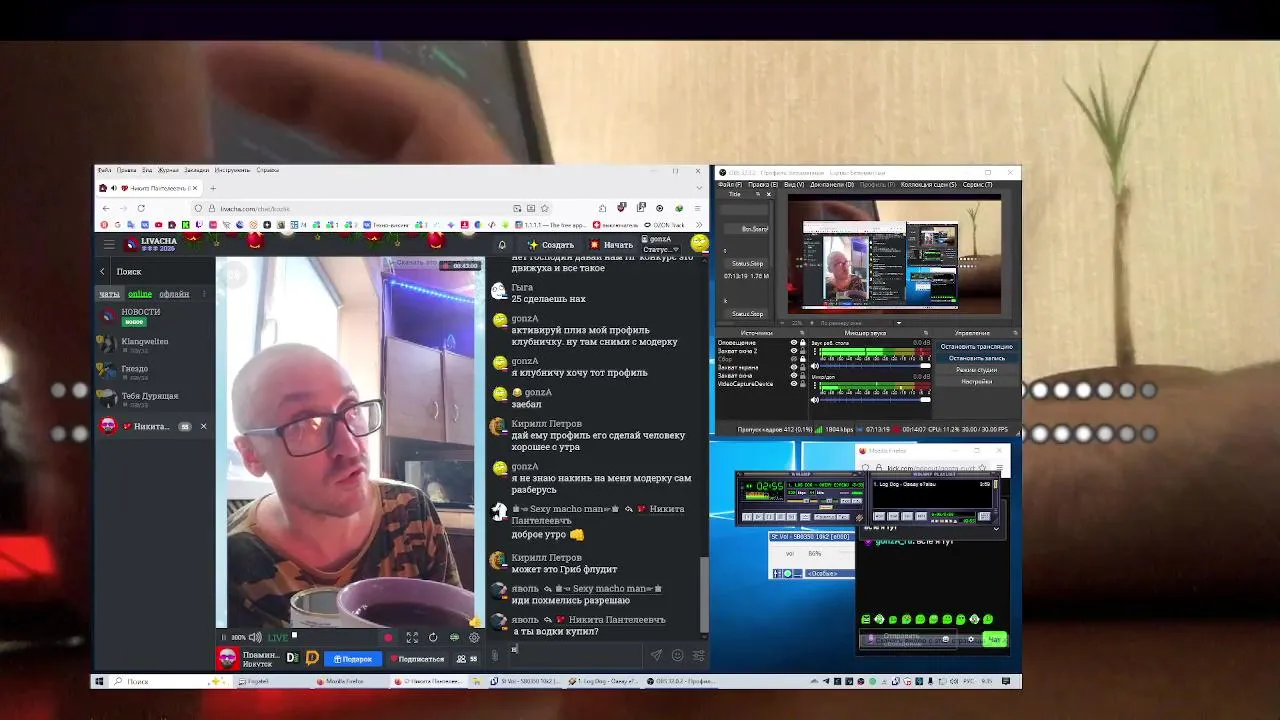
Task: Reload the page in Firefox
Action: coord(141,208)
